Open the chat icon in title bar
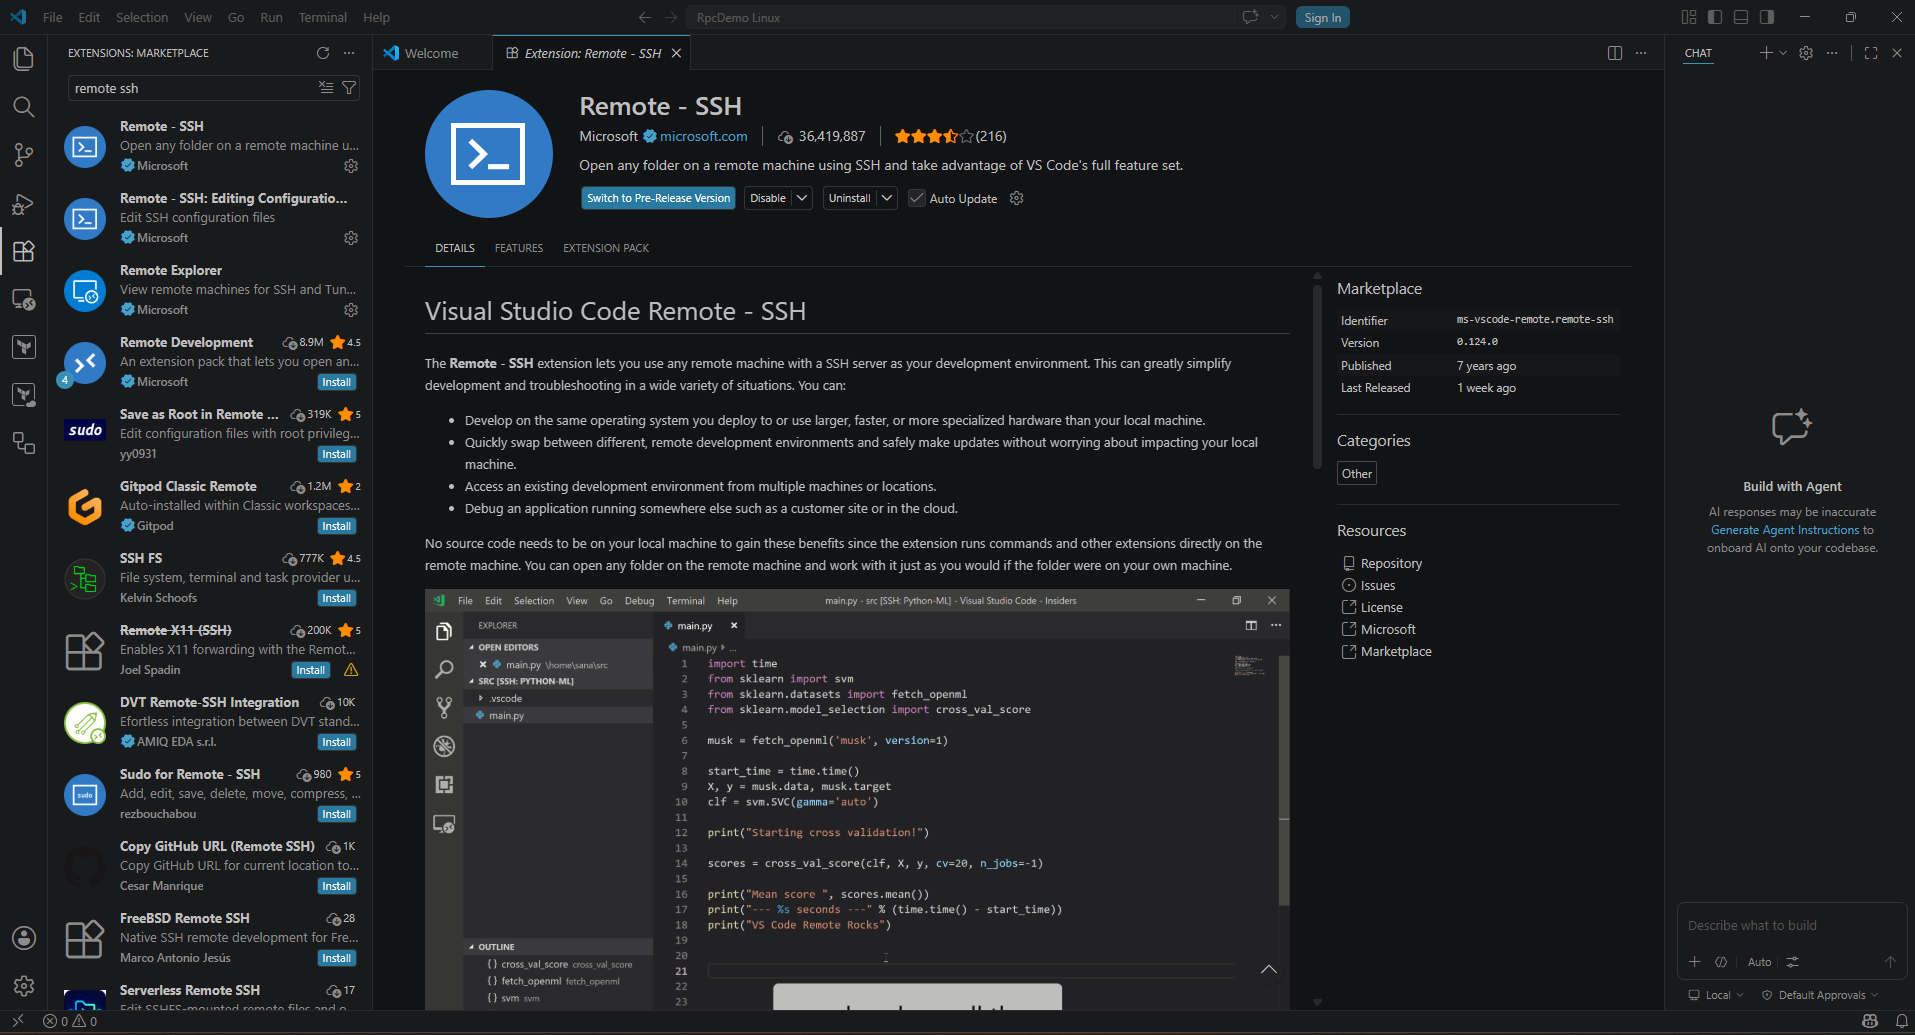Image resolution: width=1915 pixels, height=1035 pixels. coord(1250,17)
